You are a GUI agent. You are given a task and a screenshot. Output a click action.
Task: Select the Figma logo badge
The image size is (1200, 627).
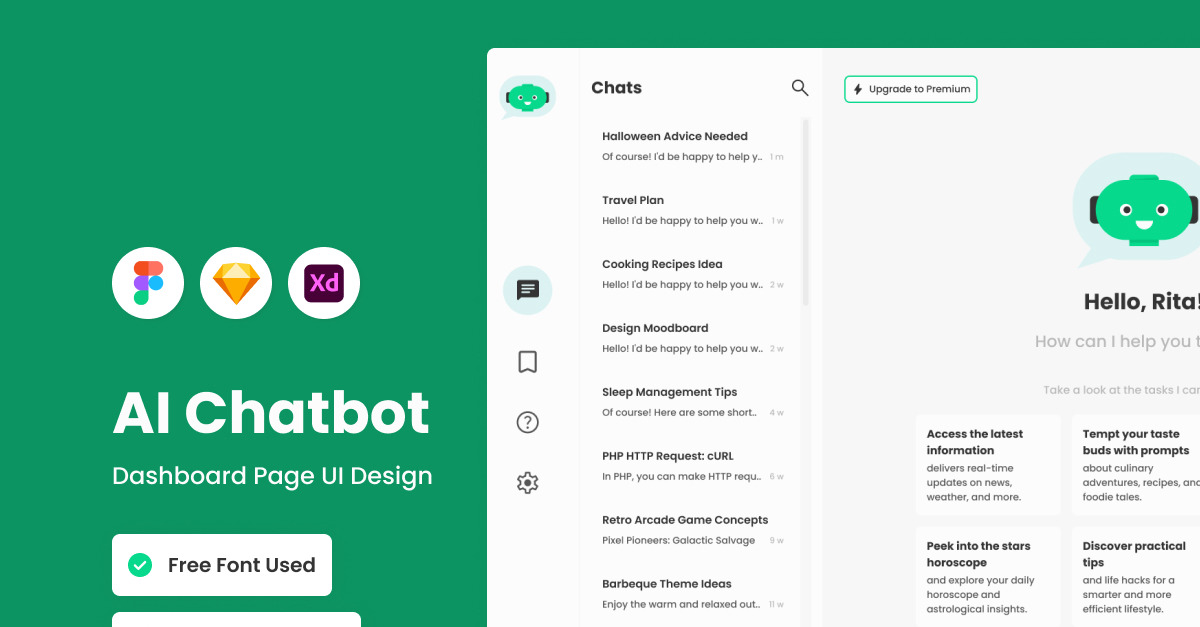point(148,283)
